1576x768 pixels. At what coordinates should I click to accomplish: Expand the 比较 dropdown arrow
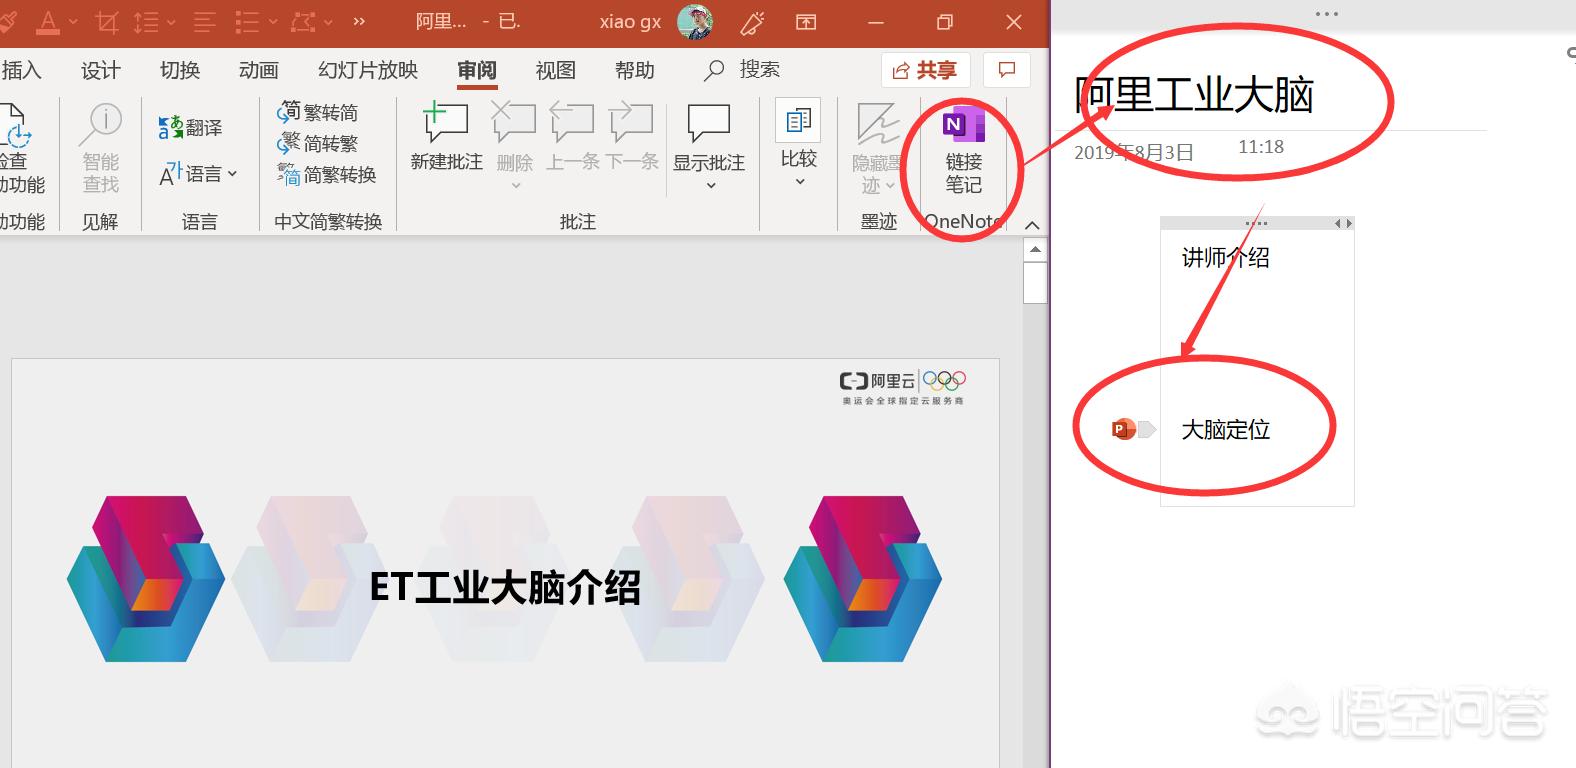pos(799,182)
